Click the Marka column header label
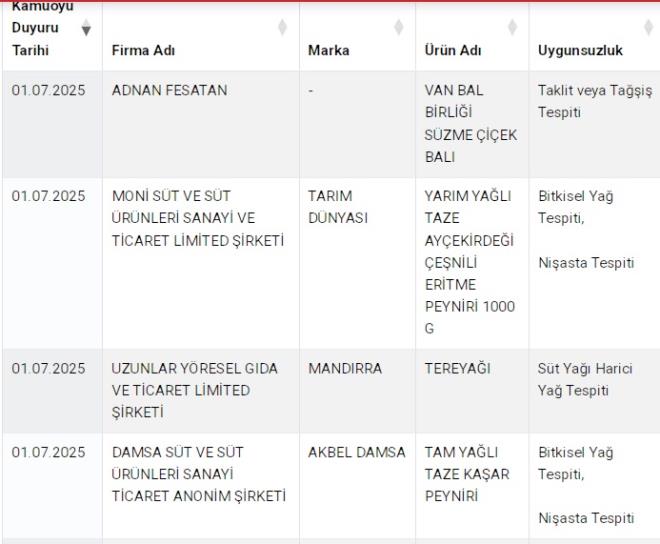Screen dimensions: 660x544 coord(329,50)
